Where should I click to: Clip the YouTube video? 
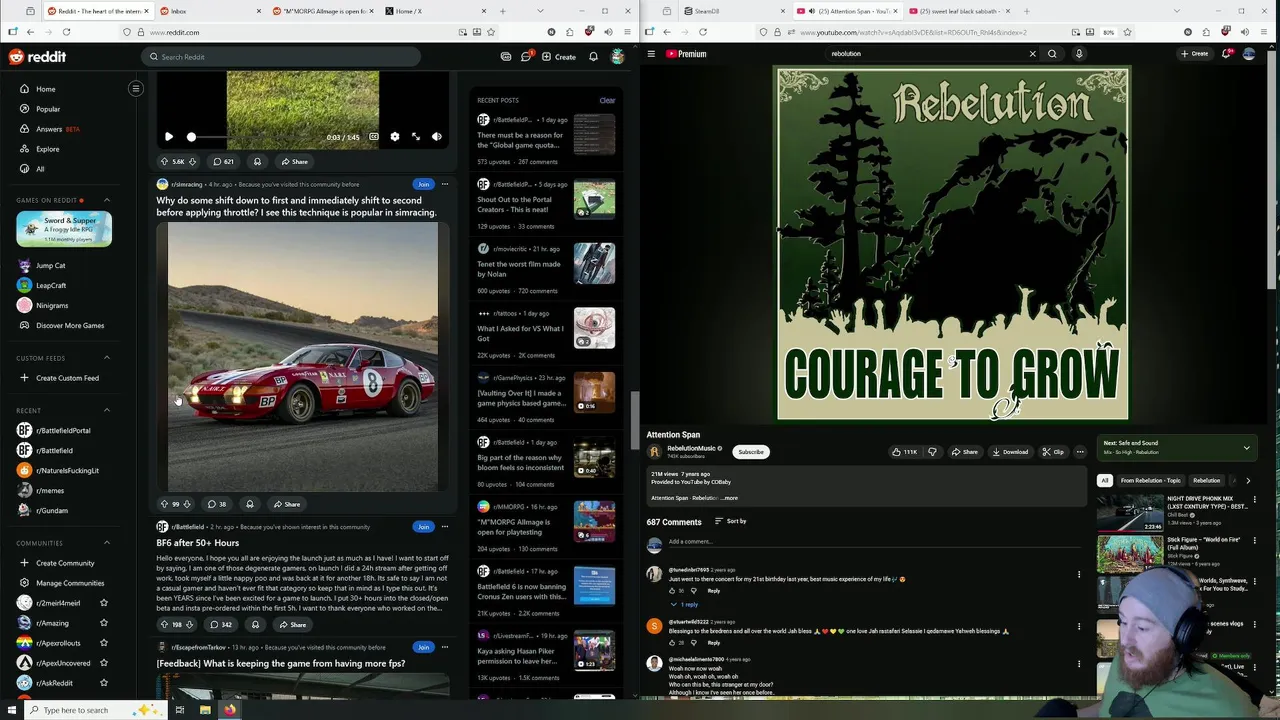(x=1053, y=452)
